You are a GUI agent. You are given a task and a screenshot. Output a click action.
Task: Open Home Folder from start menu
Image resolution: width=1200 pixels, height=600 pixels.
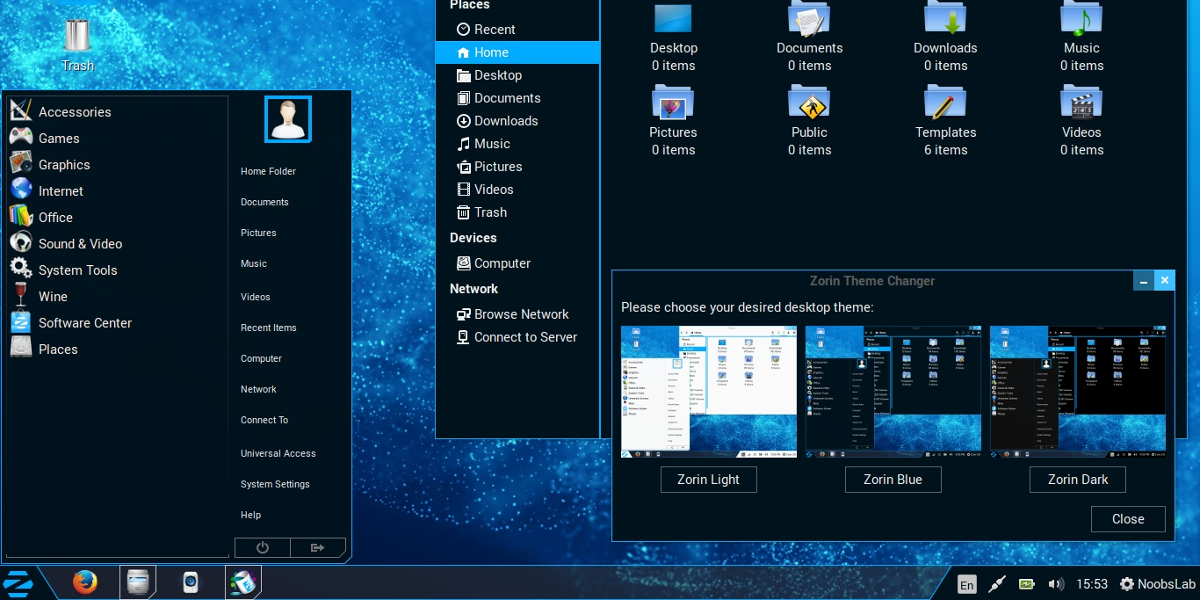point(268,171)
